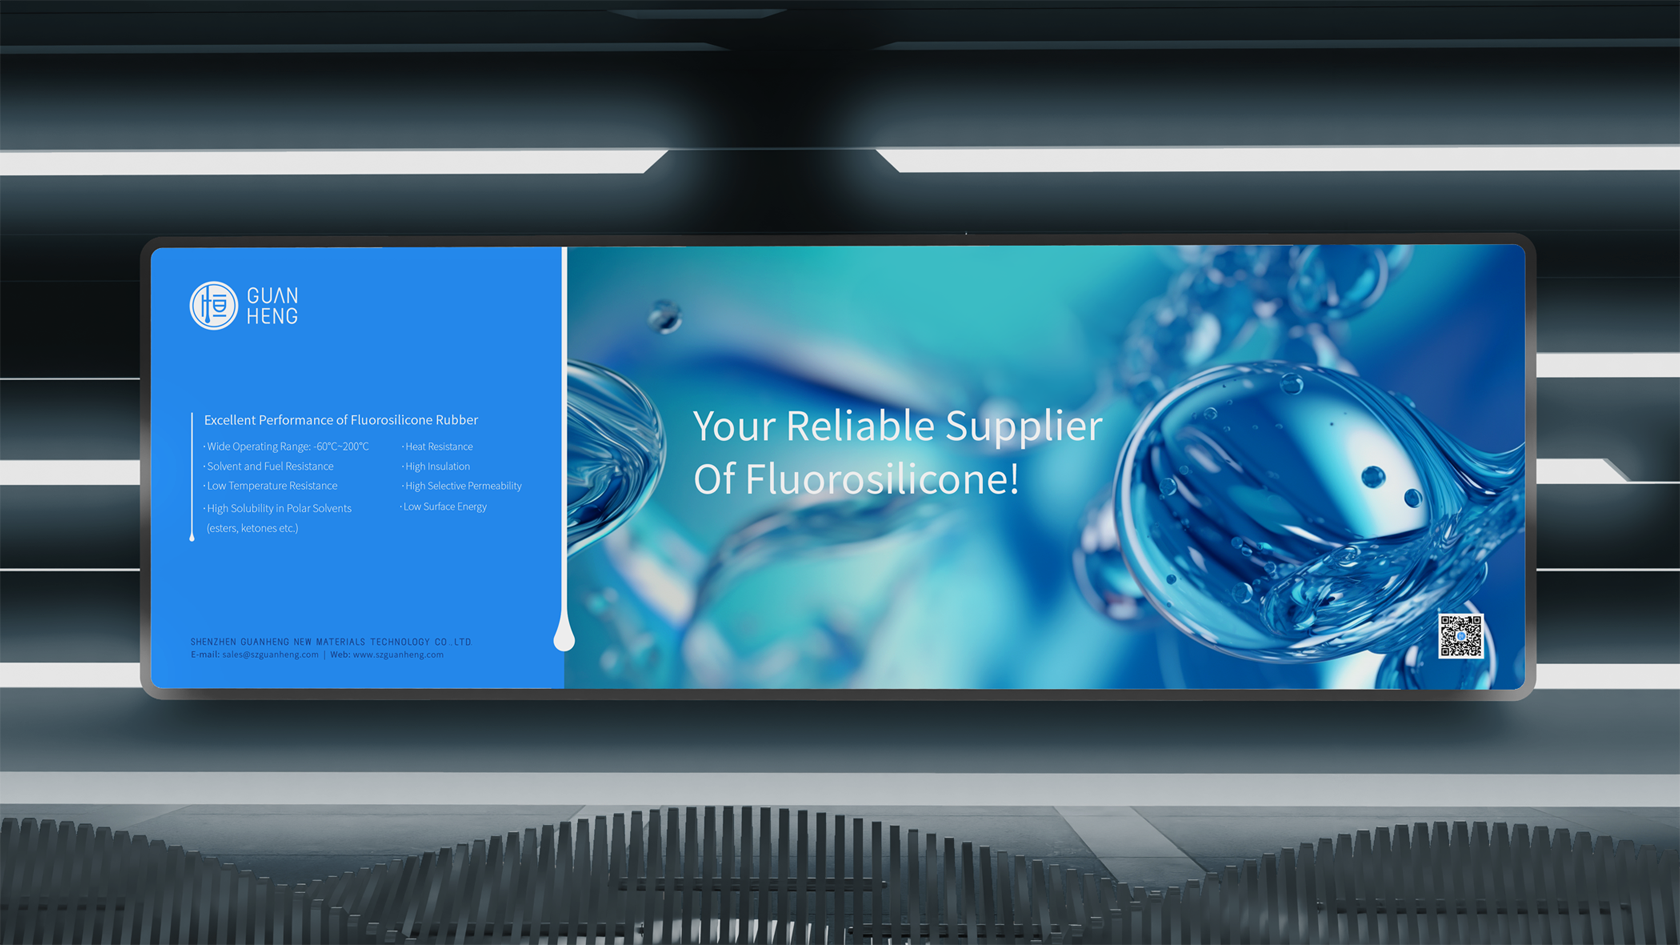Click the GUAN HENG brand name text
This screenshot has width=1680, height=945.
pyautogui.click(x=272, y=306)
